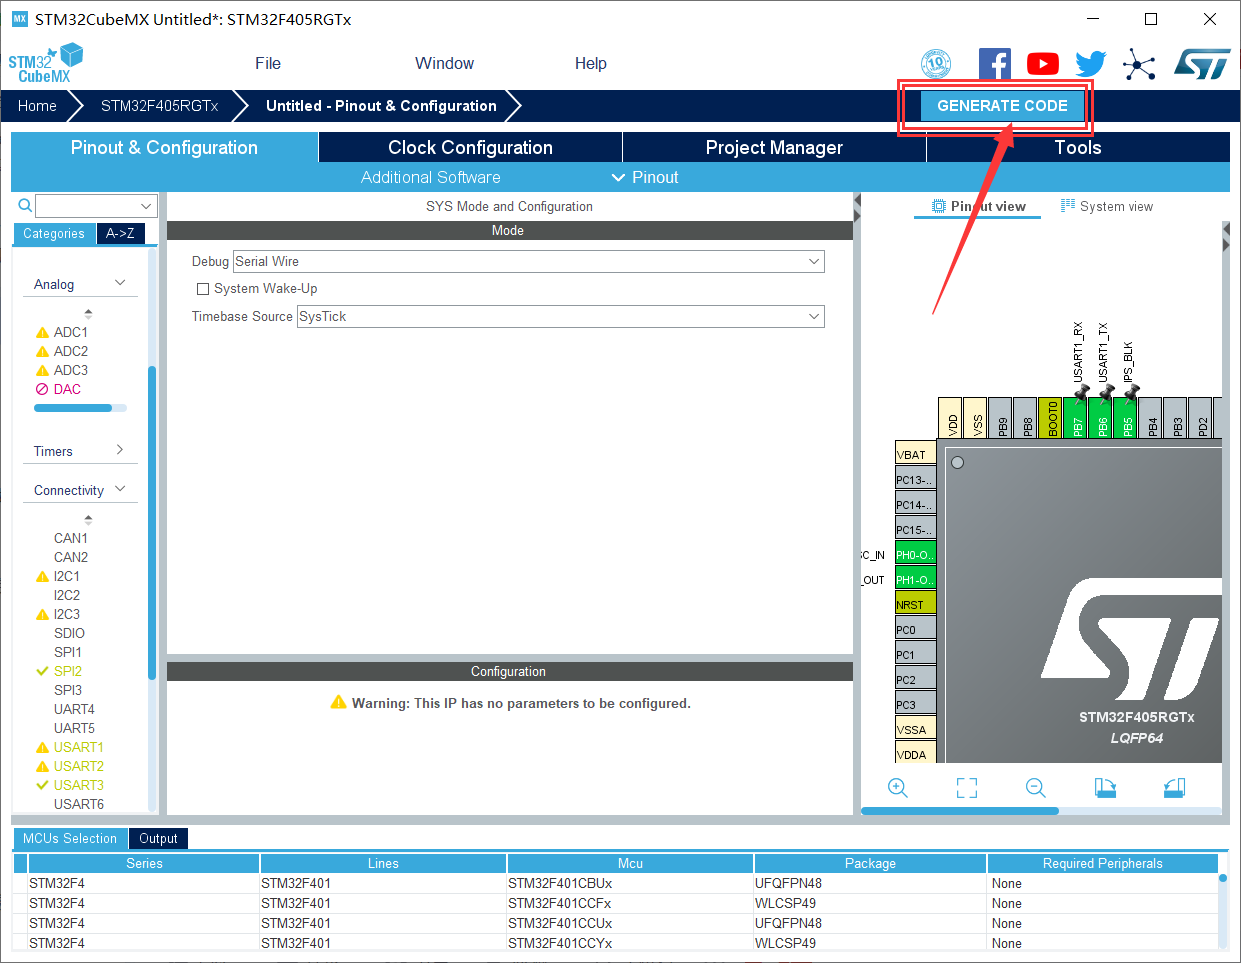Select pin PB6 on the chip
The width and height of the screenshot is (1241, 963).
[1100, 417]
